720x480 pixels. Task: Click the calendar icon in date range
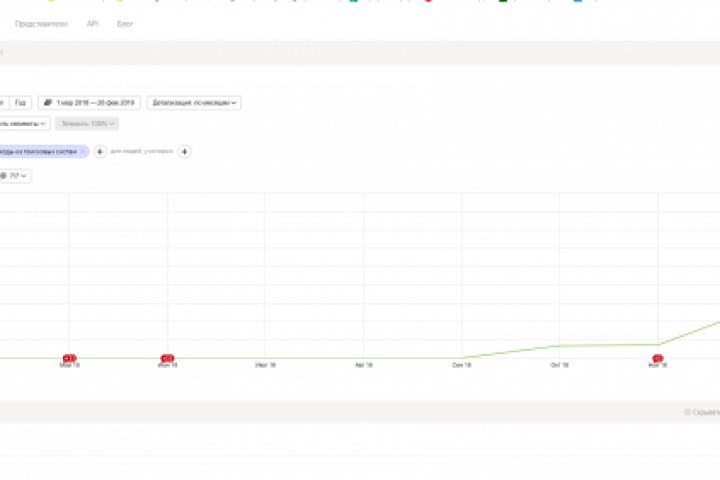[x=48, y=102]
